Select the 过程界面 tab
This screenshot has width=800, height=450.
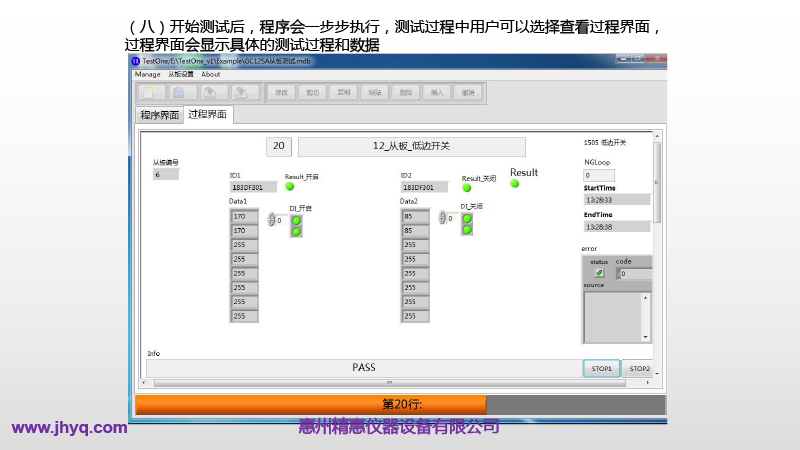208,114
